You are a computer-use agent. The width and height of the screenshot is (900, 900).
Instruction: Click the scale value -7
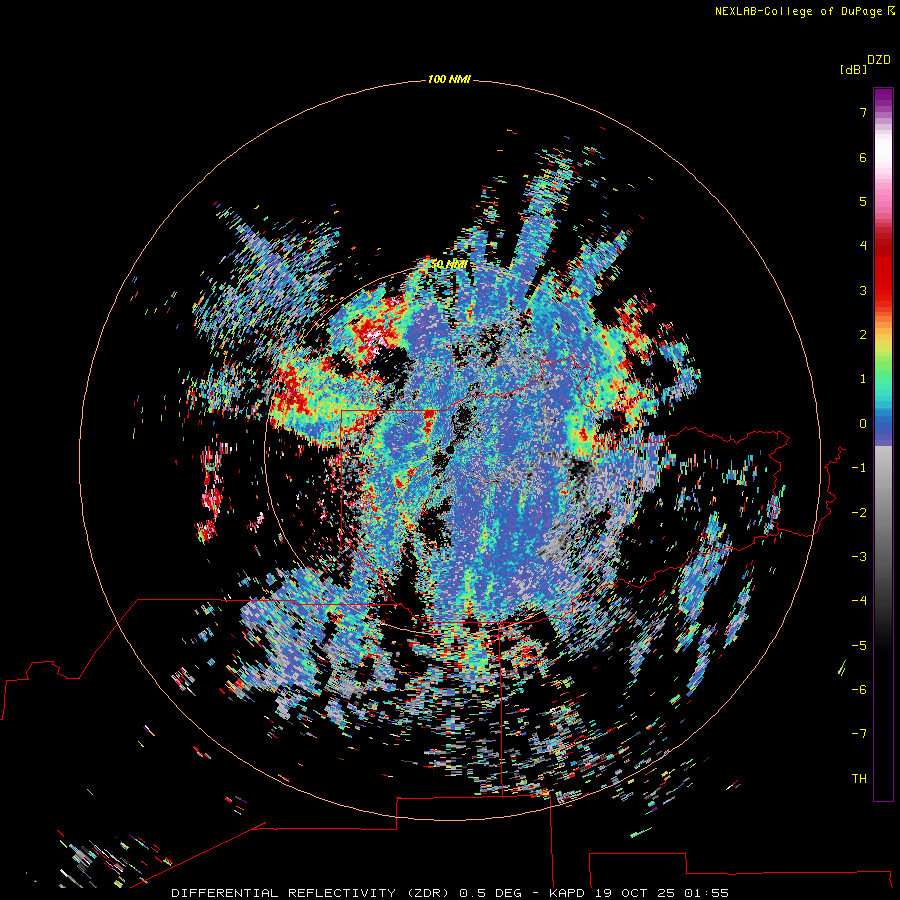pos(859,734)
